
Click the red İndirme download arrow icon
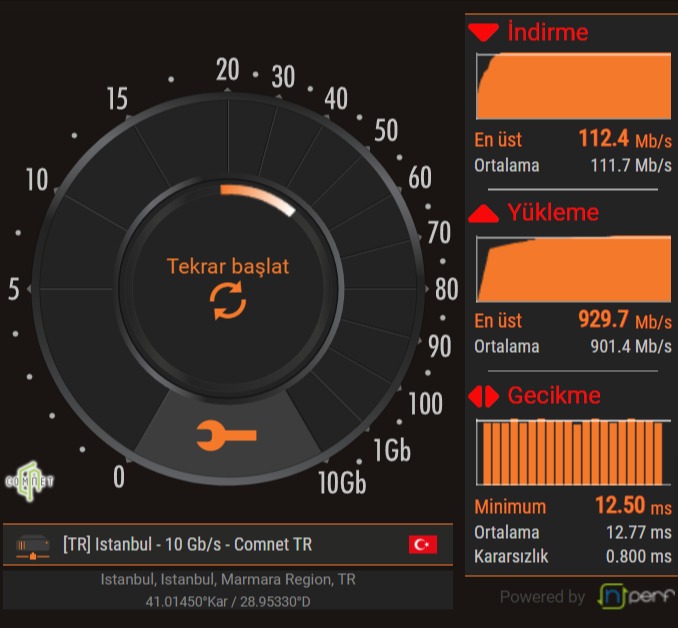click(x=483, y=33)
